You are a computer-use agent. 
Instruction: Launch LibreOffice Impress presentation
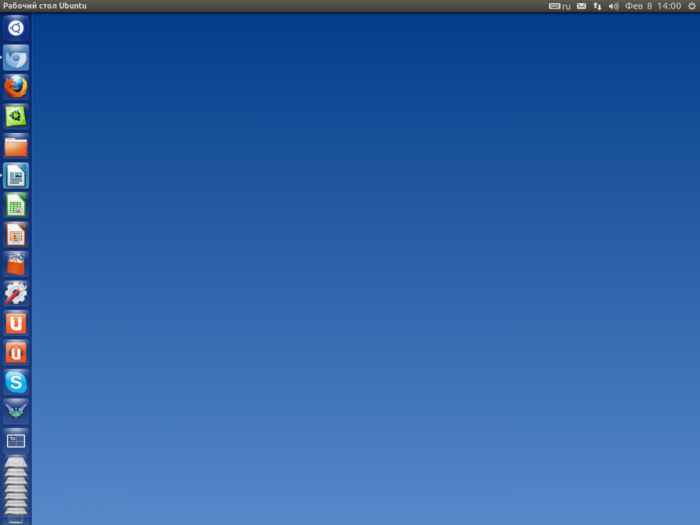point(16,235)
